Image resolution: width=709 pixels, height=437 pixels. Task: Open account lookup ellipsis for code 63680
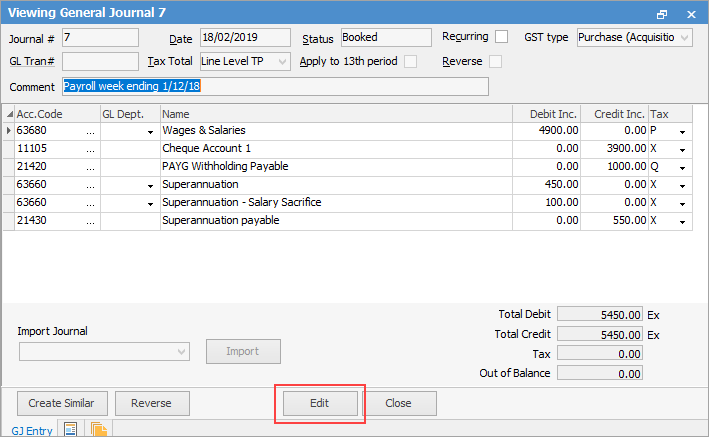(90, 131)
